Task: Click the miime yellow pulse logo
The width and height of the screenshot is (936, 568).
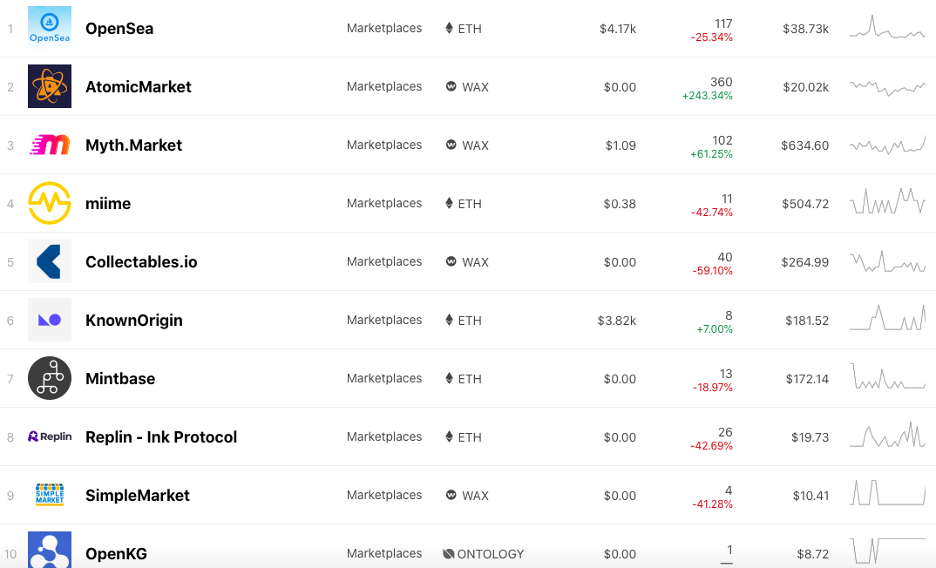Action: click(50, 203)
